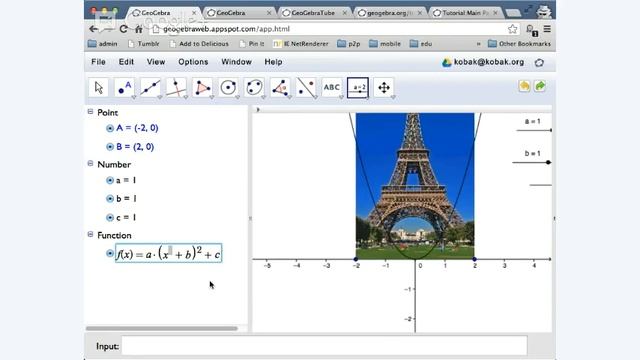Toggle visibility of point B
This screenshot has width=640, height=360.
click(110, 147)
